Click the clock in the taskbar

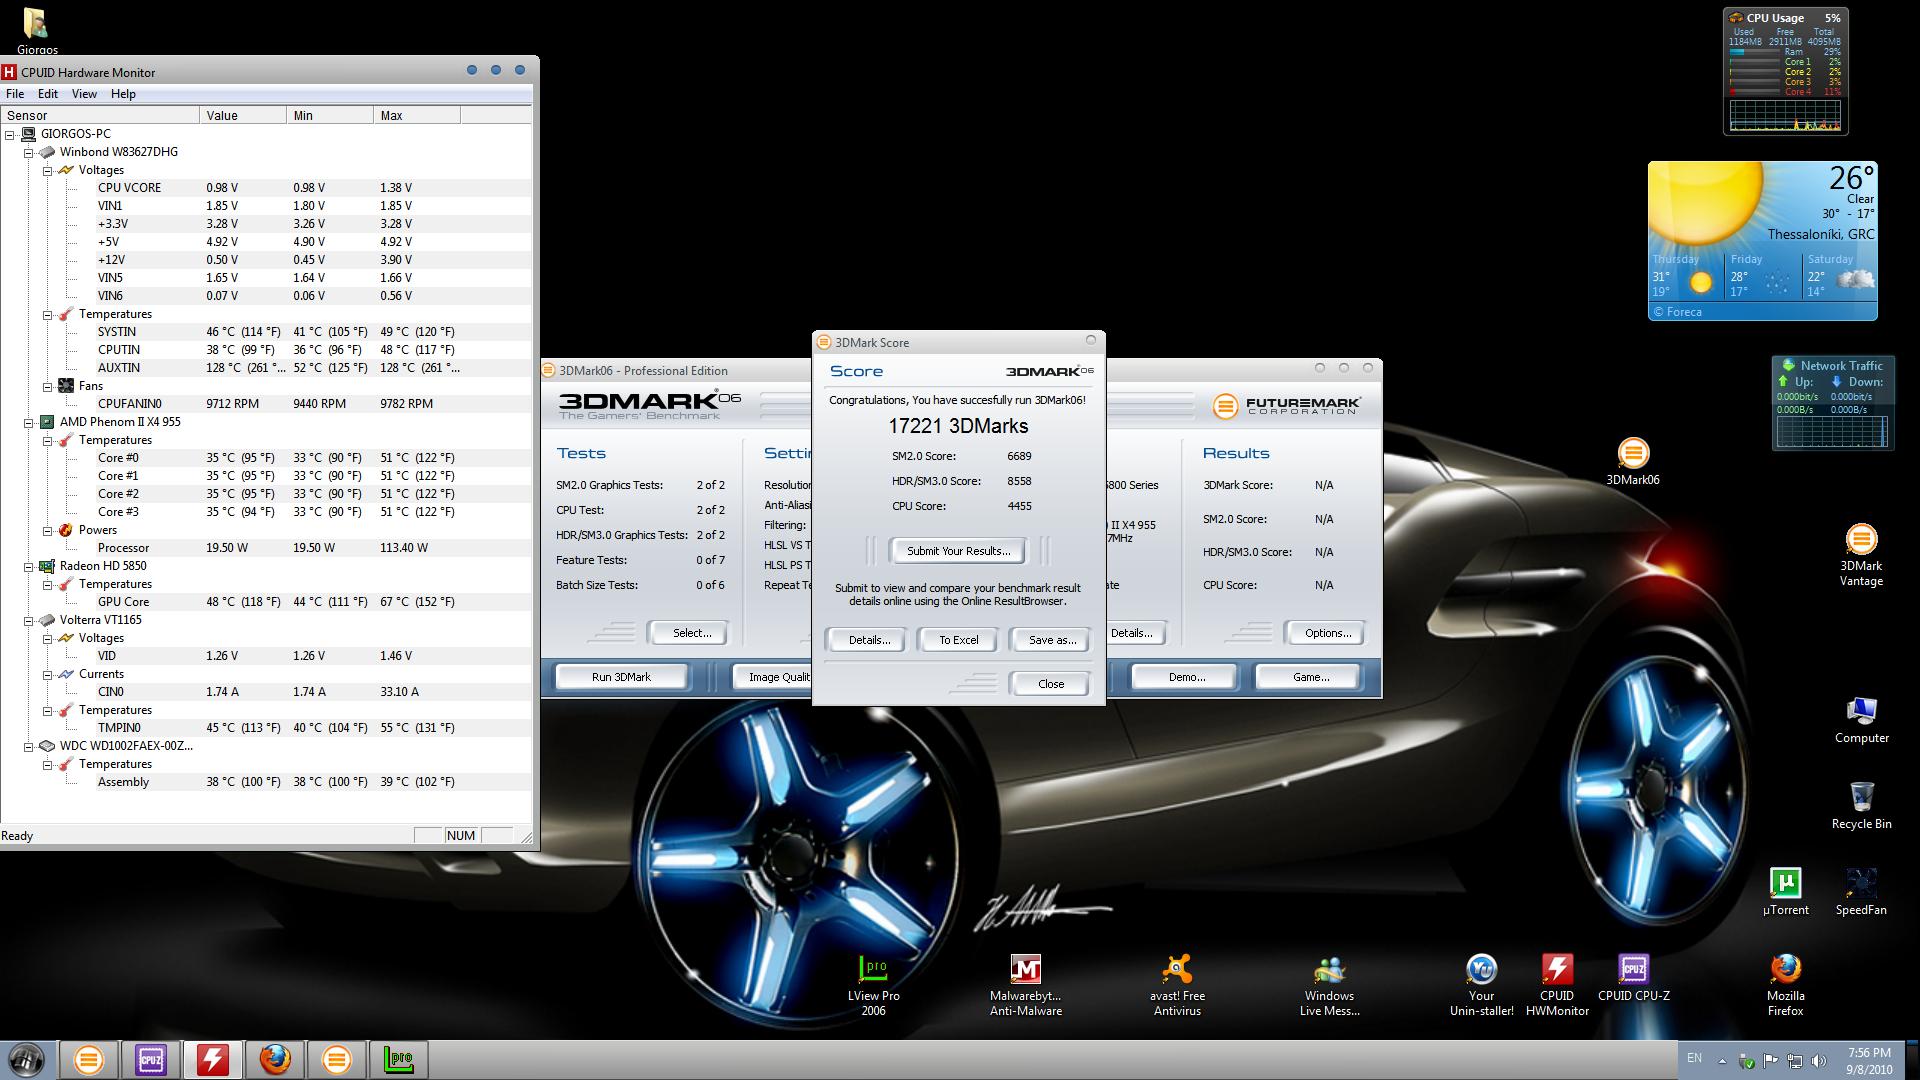point(1869,1061)
